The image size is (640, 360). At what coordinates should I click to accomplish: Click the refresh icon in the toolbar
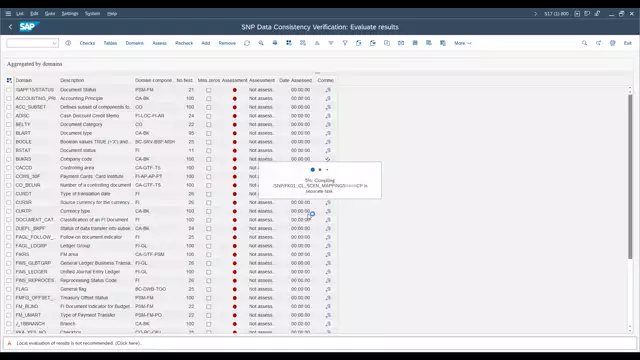point(247,43)
